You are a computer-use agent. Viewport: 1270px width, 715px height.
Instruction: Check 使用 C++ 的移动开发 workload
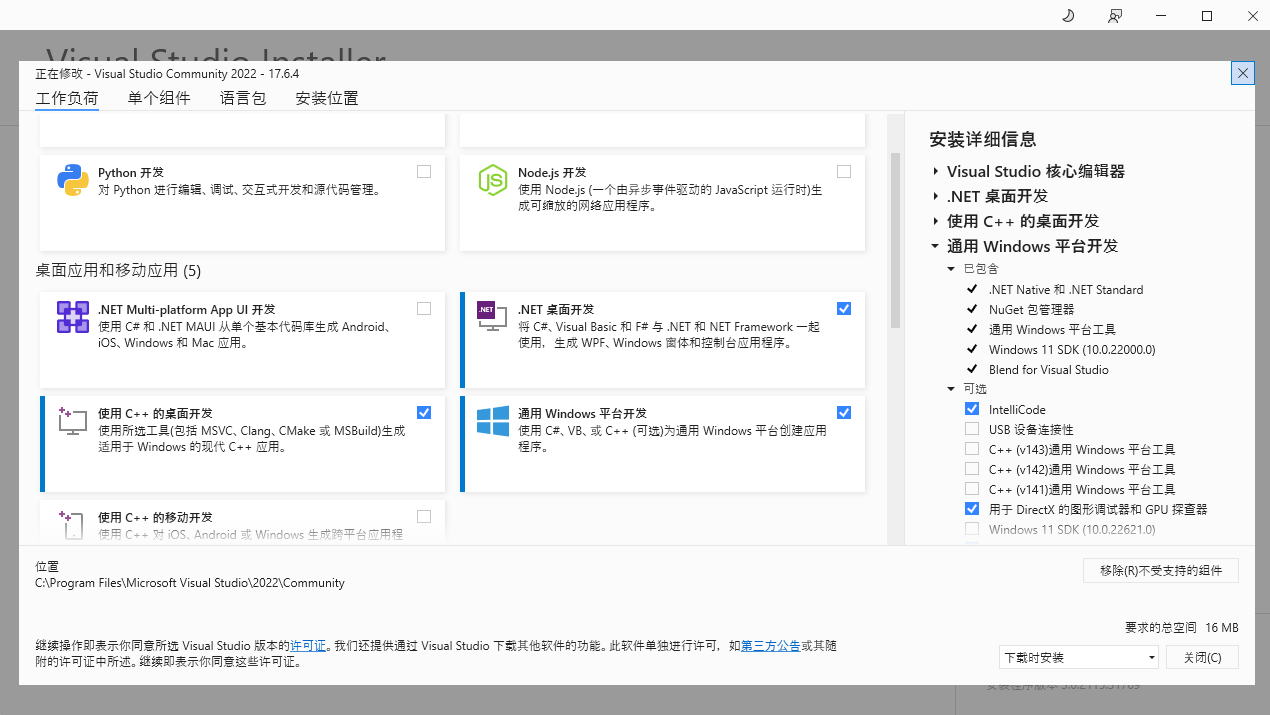[x=424, y=517]
